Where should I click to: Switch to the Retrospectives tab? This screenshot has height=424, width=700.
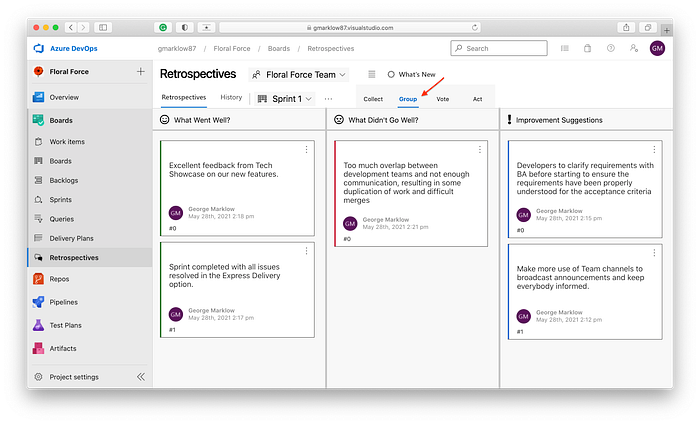[x=184, y=97]
